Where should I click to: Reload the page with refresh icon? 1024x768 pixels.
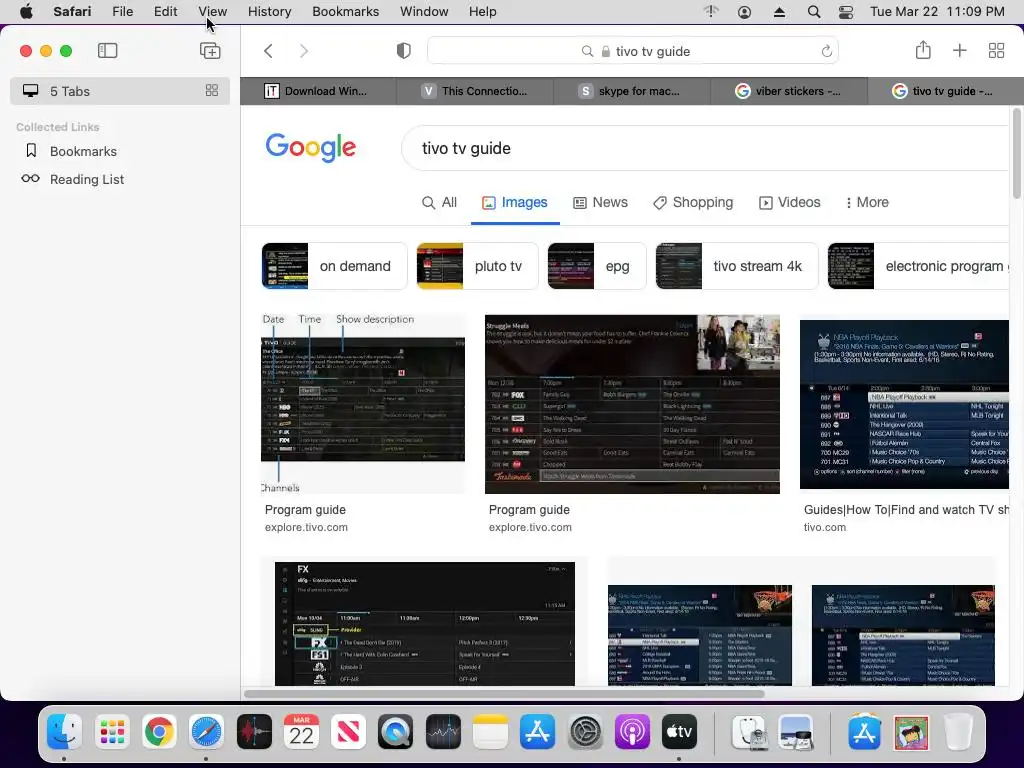click(826, 51)
